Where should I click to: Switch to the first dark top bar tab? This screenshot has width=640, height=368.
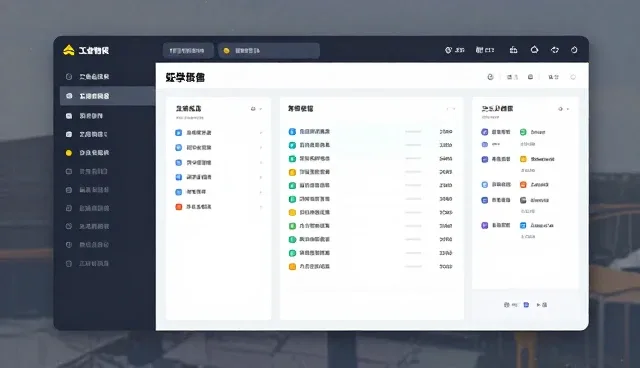pyautogui.click(x=187, y=51)
